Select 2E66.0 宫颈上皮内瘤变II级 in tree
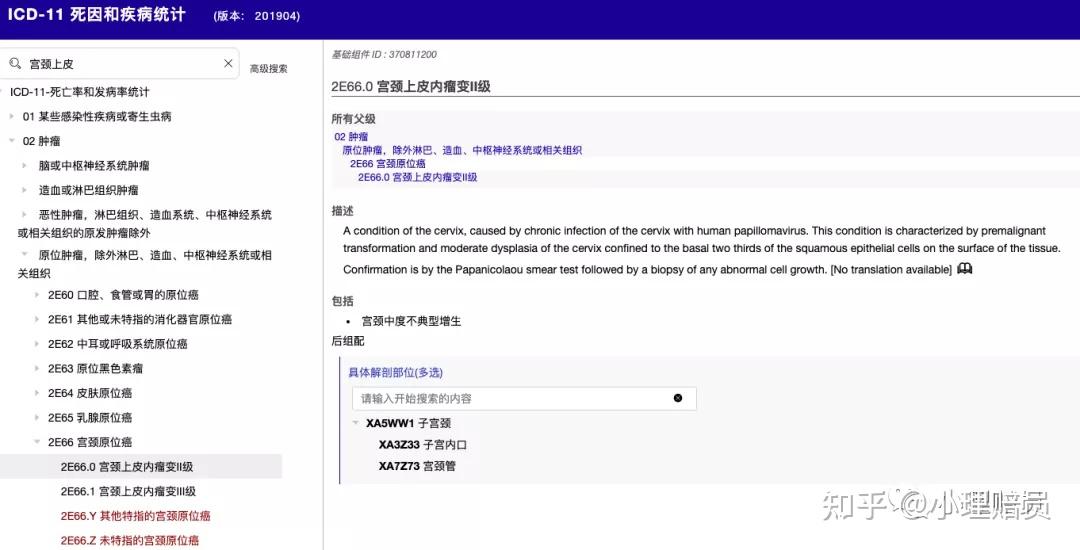This screenshot has width=1080, height=550. point(127,467)
